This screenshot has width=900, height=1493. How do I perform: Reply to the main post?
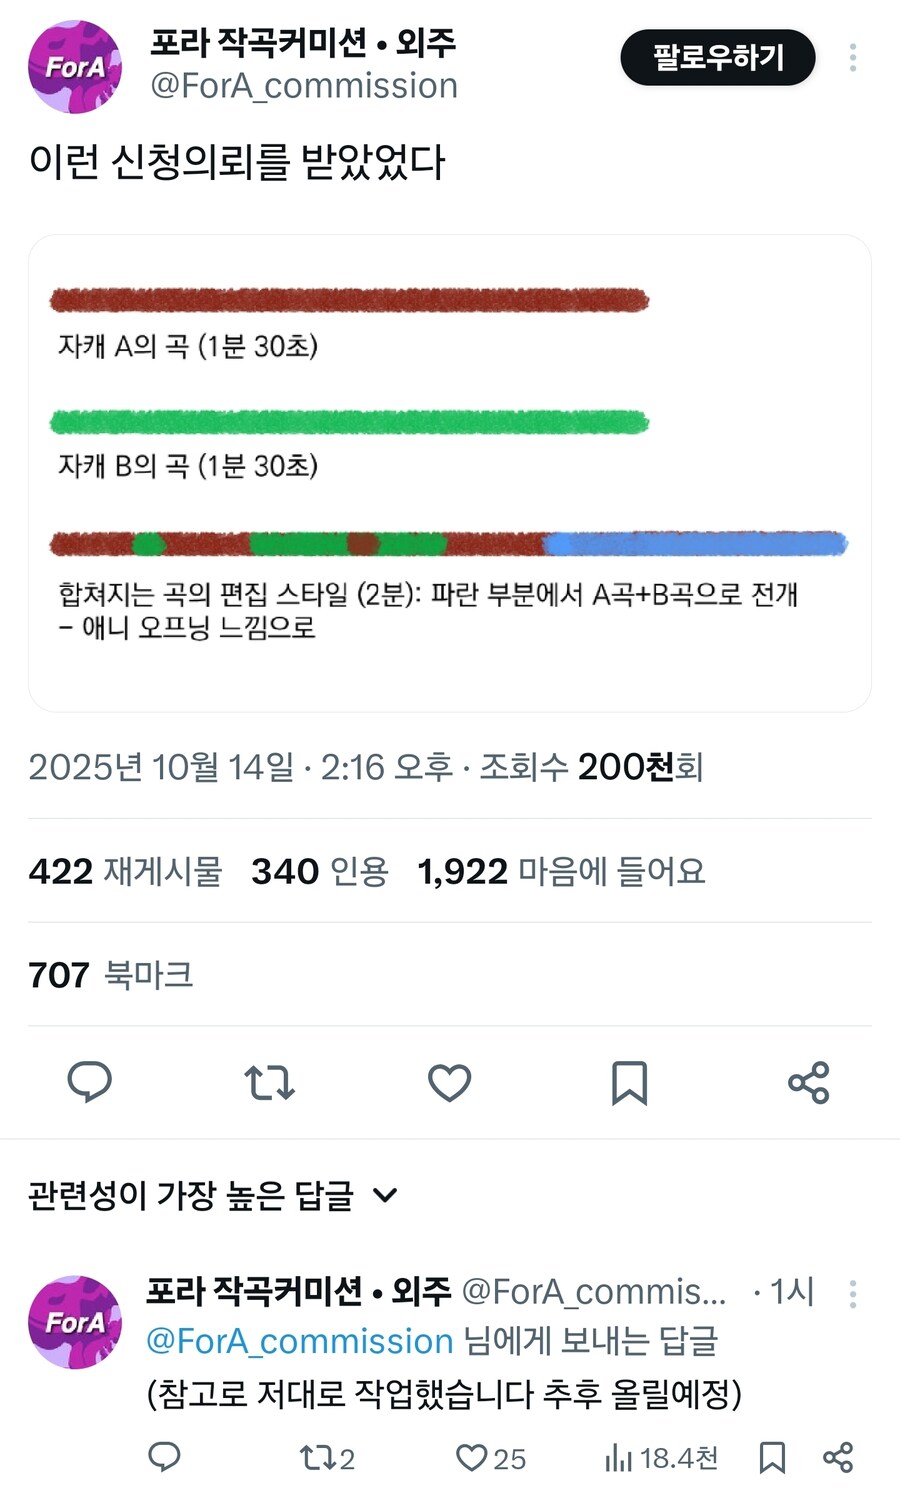point(89,1082)
